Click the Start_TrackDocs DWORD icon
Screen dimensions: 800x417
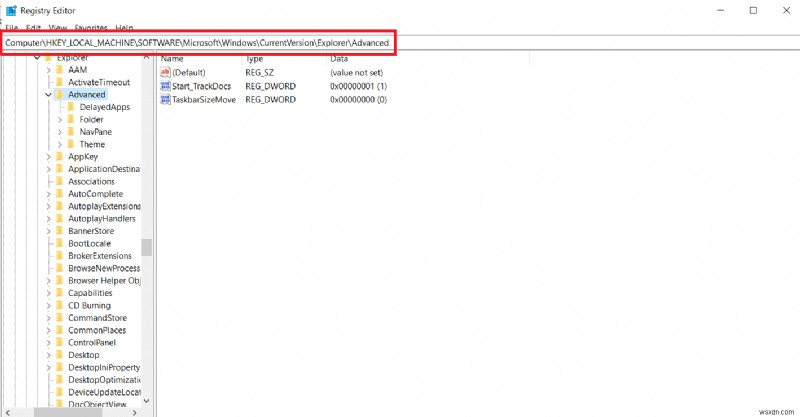pos(165,86)
